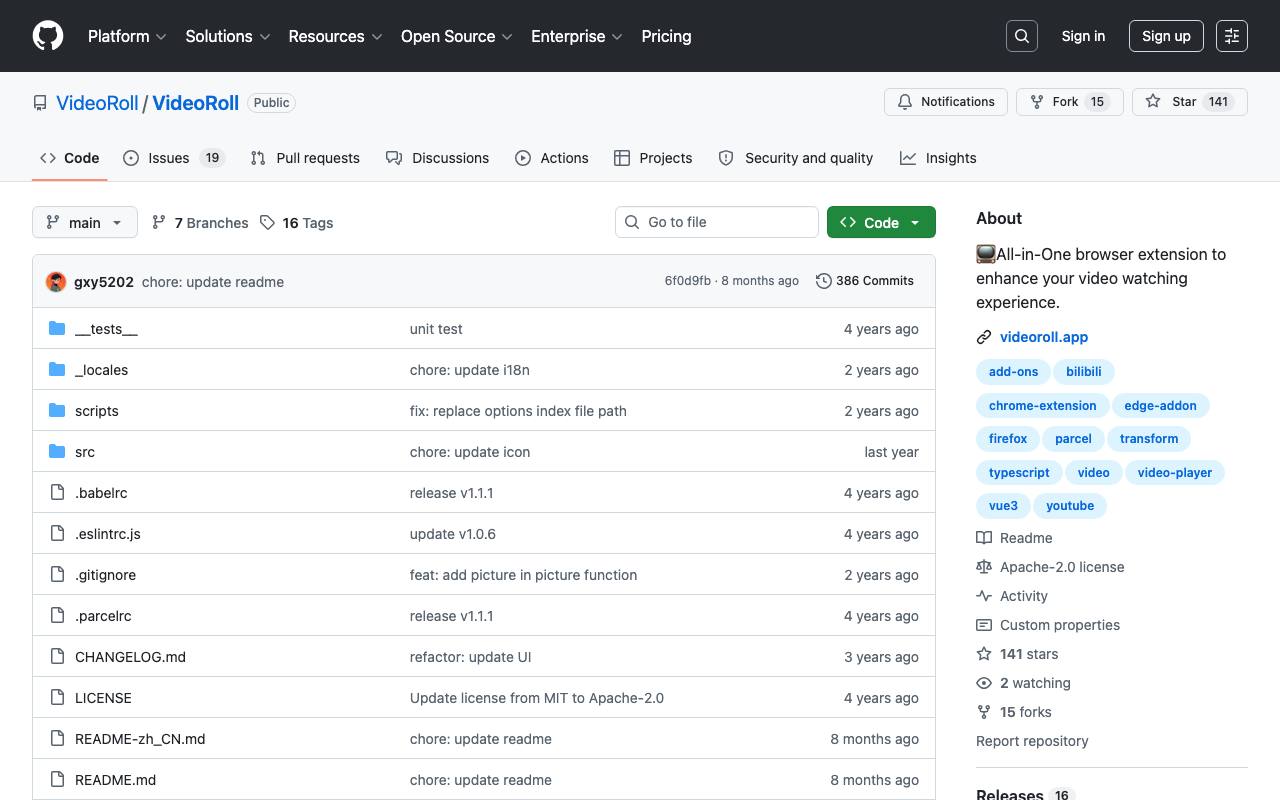Switch to the Discussions tab
The height and width of the screenshot is (800, 1280).
click(x=437, y=158)
